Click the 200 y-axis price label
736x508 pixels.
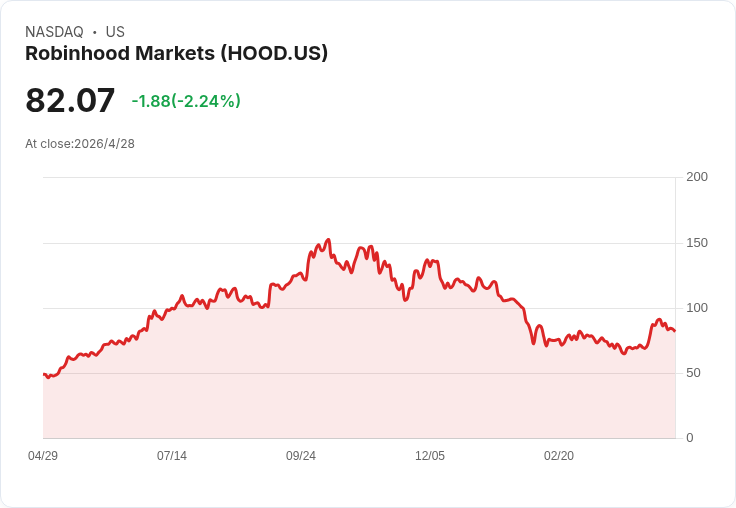[x=697, y=177]
